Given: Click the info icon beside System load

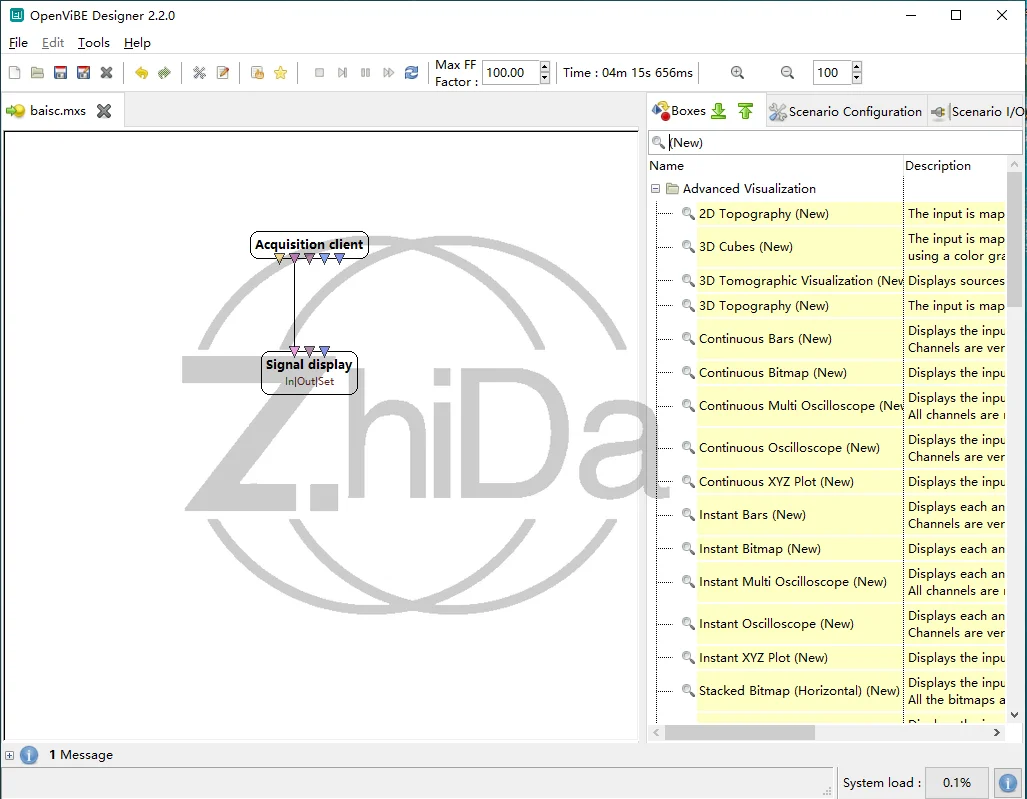Looking at the screenshot, I should pos(1007,783).
